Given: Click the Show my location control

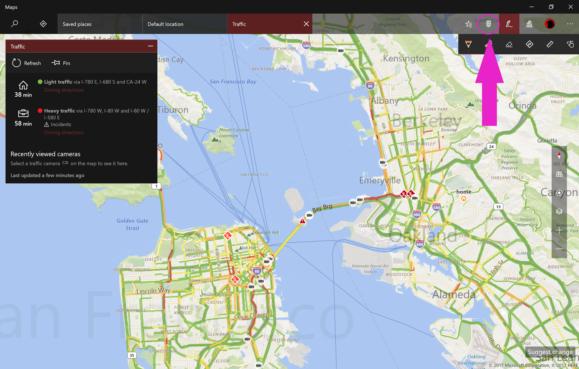Looking at the screenshot, I should coord(559,192).
